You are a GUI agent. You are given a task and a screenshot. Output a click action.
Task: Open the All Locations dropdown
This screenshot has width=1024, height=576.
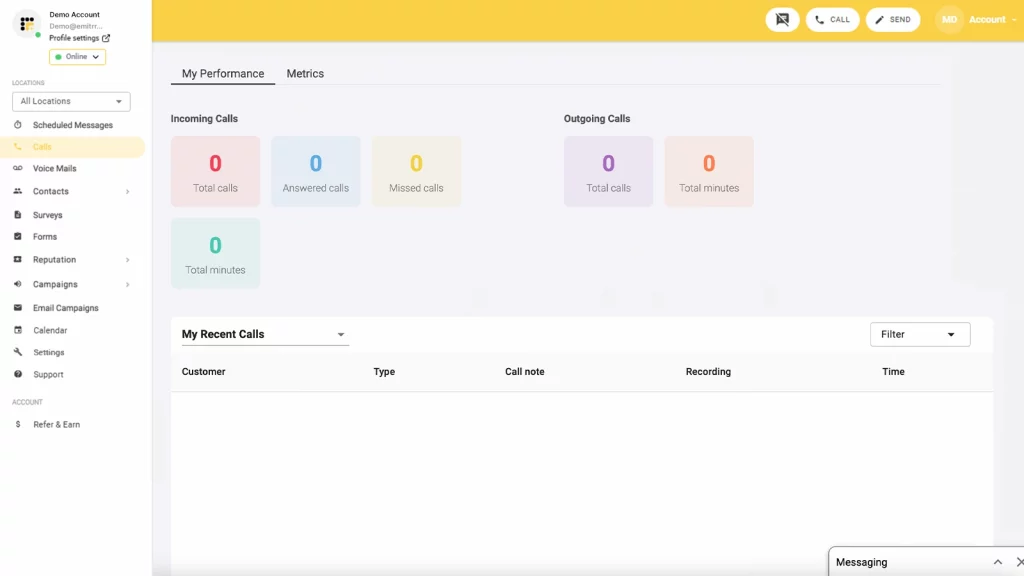pyautogui.click(x=71, y=101)
